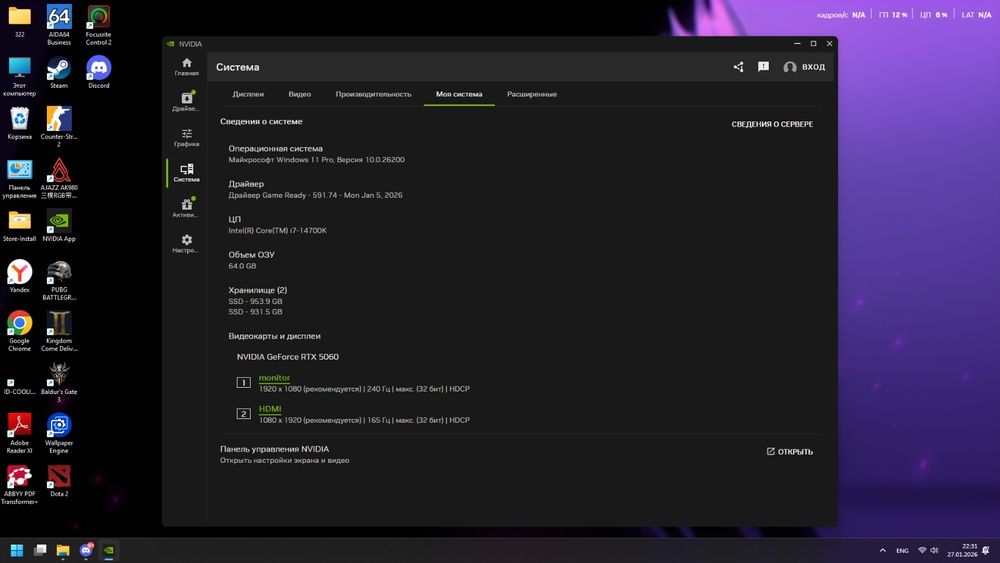The width and height of the screenshot is (1000, 563).
Task: Click the share icon in NVIDIA header
Action: tap(739, 66)
